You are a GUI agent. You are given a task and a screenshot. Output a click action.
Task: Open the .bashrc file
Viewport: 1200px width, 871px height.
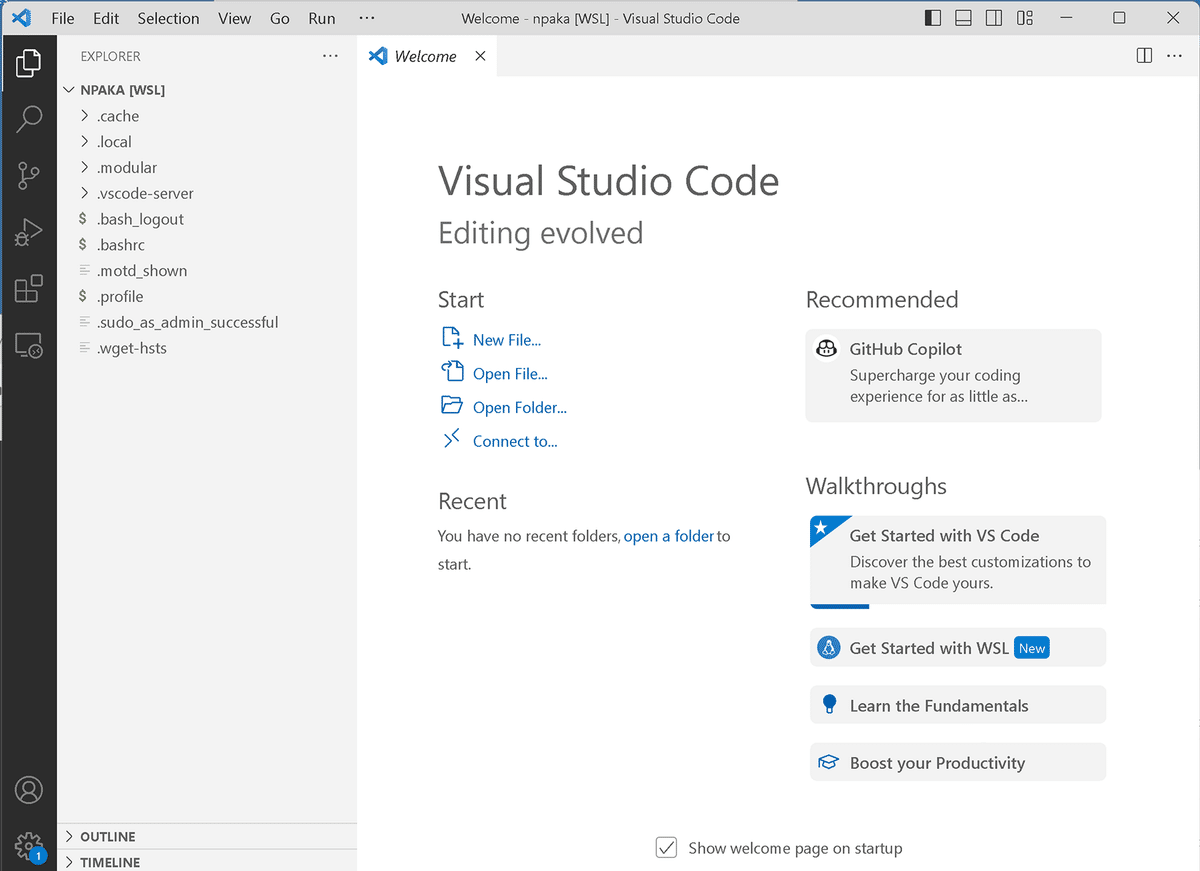tap(121, 245)
